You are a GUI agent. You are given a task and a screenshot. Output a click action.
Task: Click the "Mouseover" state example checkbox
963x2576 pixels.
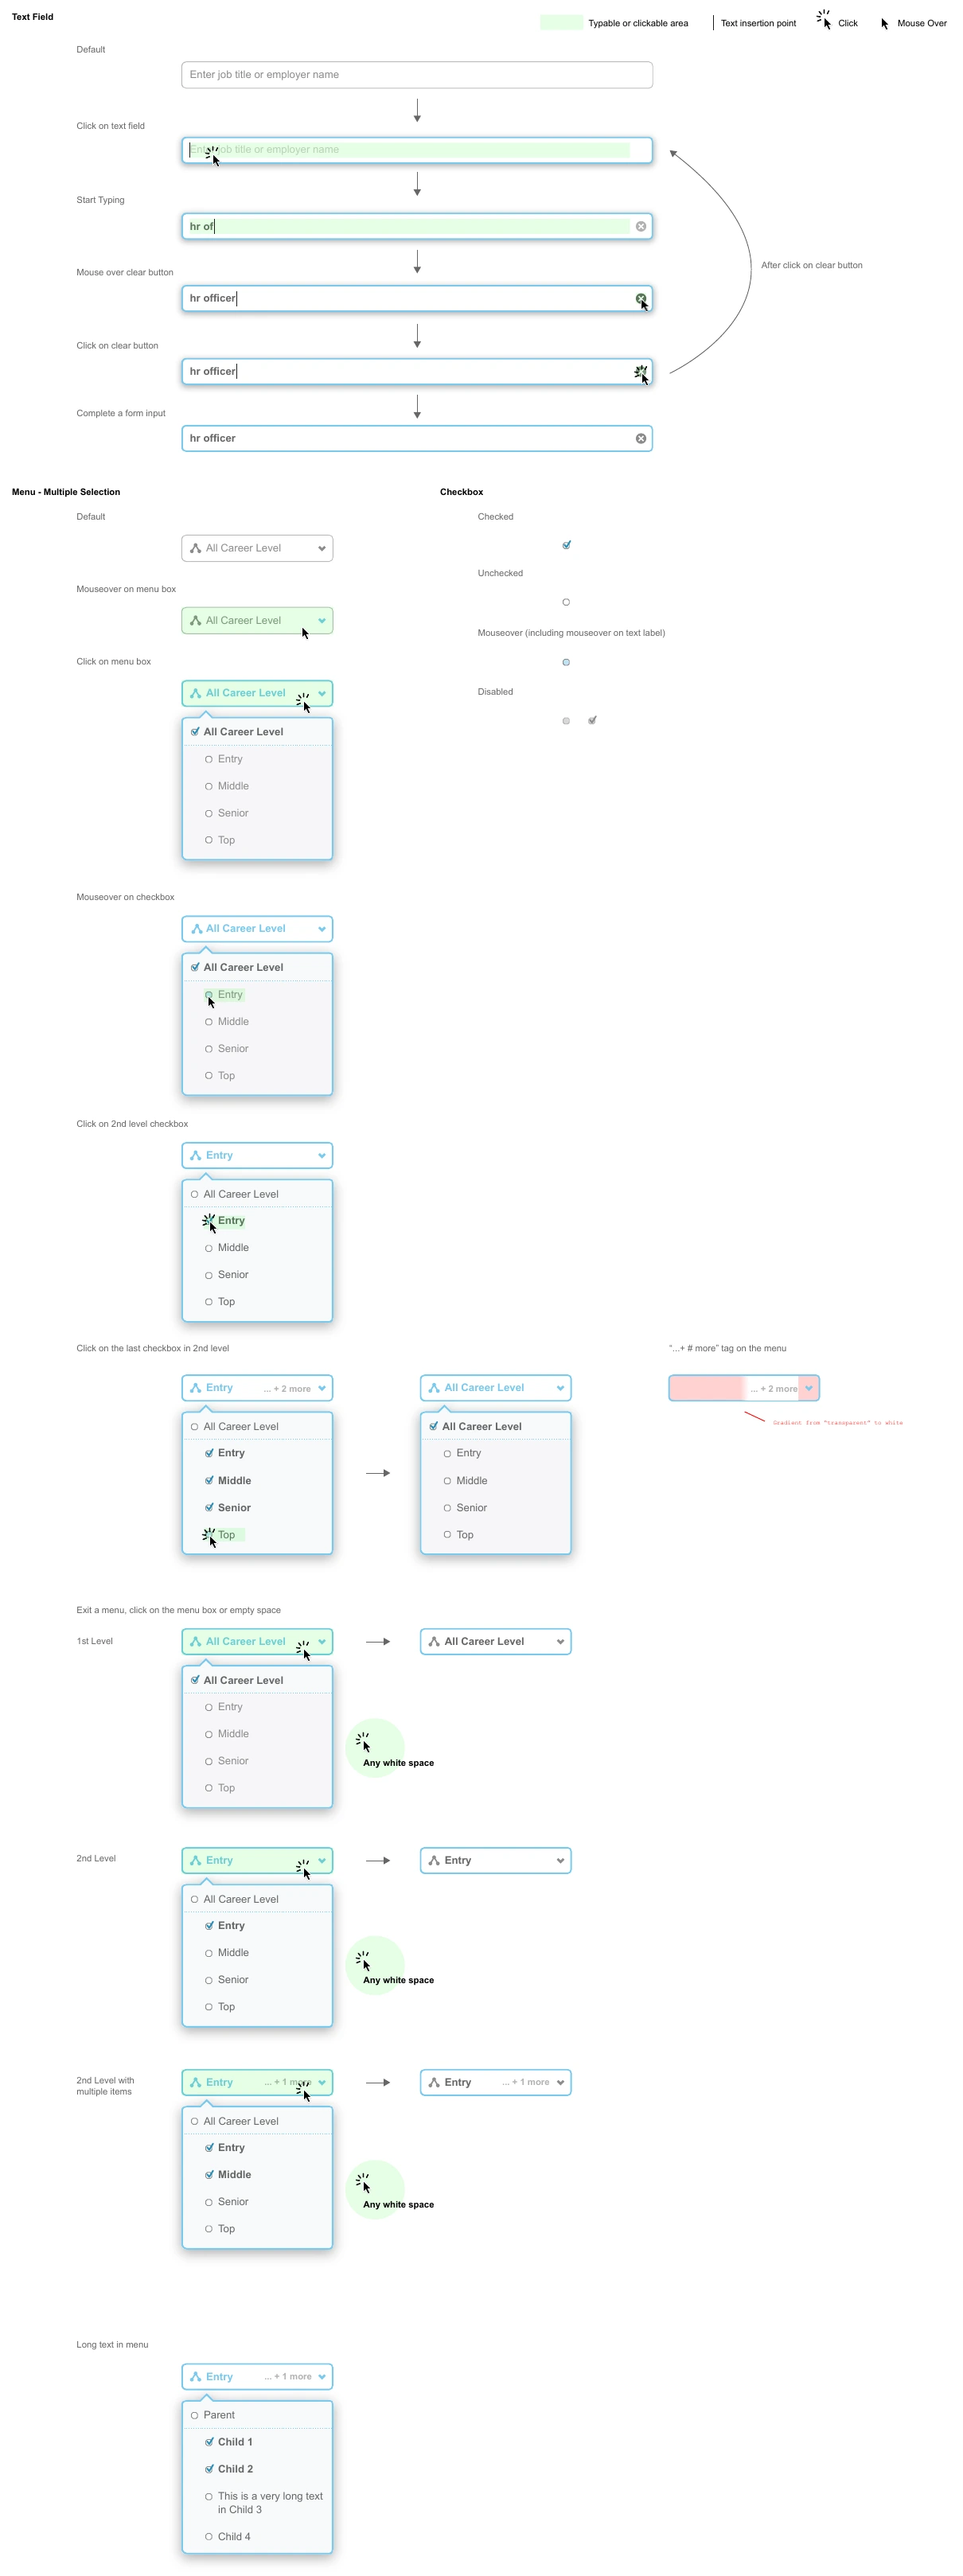point(566,662)
